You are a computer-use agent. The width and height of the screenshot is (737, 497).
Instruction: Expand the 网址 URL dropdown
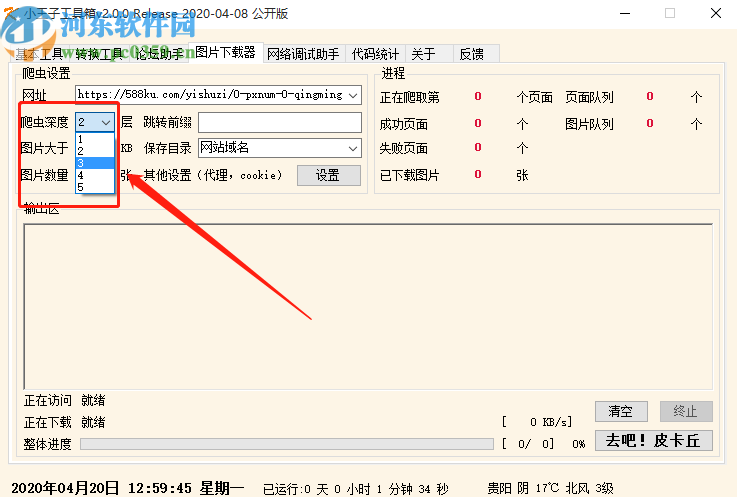click(x=353, y=95)
